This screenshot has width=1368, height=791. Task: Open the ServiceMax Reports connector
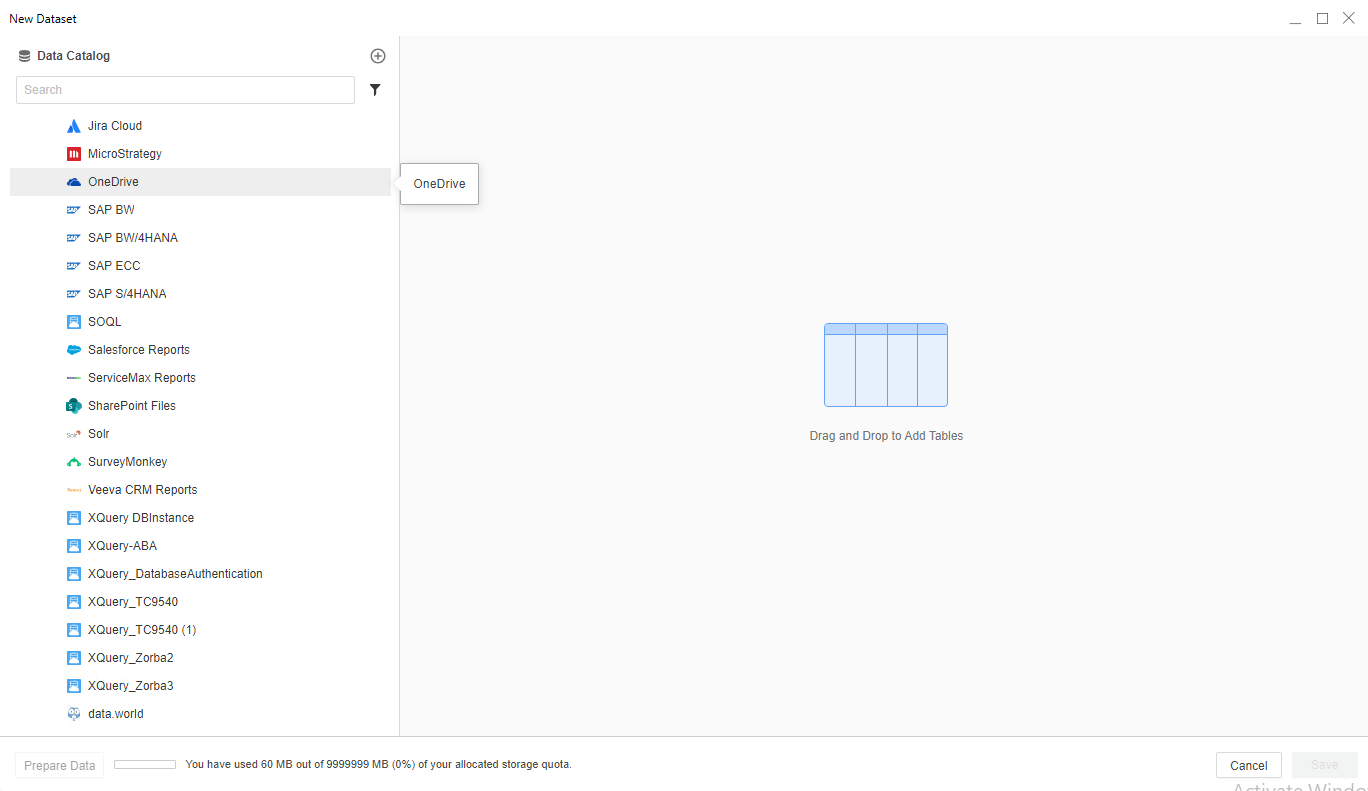141,378
